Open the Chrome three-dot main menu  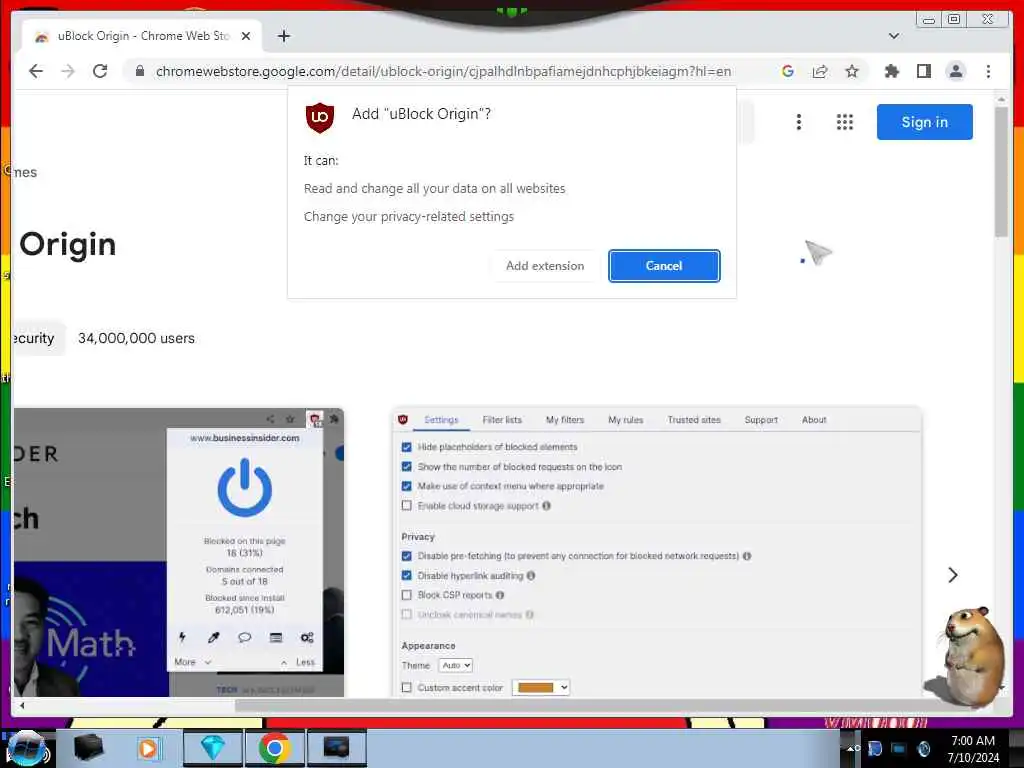(988, 71)
